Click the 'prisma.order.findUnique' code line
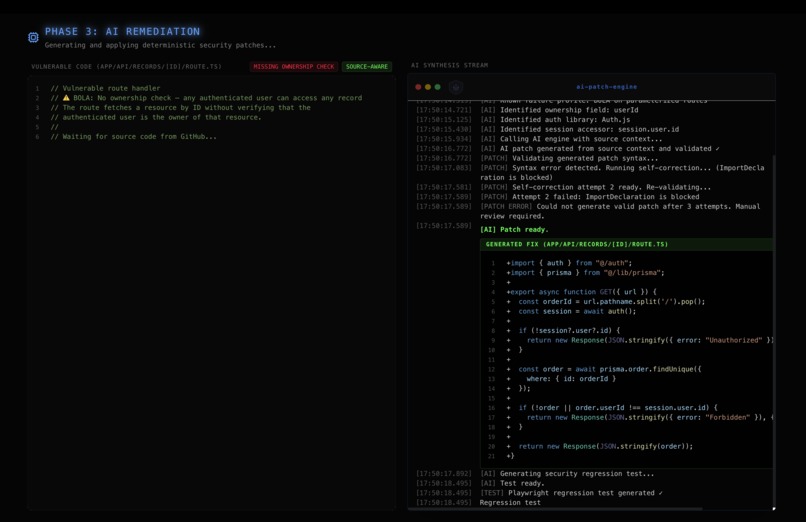This screenshot has width=806, height=522. tap(604, 369)
